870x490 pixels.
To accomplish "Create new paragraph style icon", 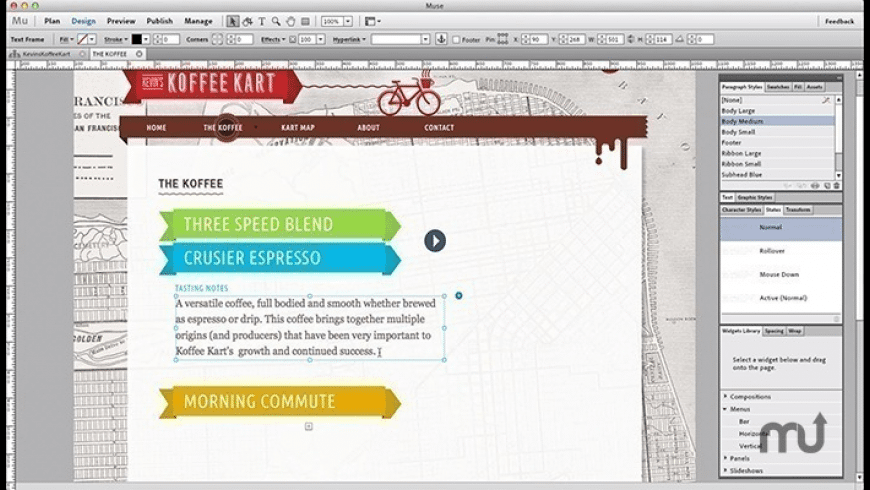I will [827, 185].
